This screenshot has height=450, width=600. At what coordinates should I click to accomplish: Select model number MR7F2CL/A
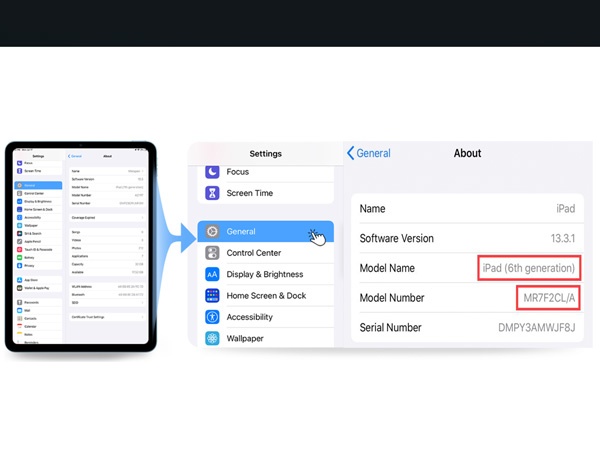click(549, 298)
